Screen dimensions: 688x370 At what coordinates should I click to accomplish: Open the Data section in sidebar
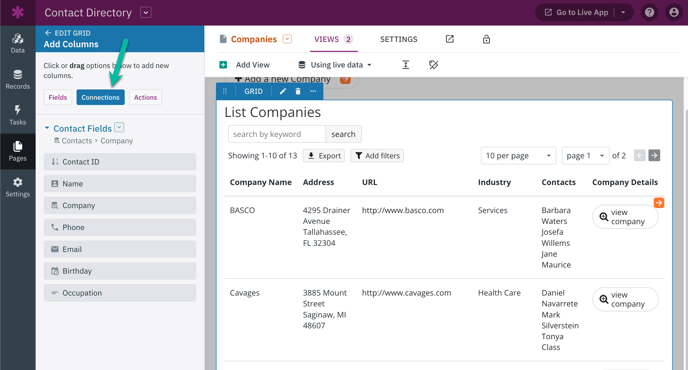[x=18, y=43]
